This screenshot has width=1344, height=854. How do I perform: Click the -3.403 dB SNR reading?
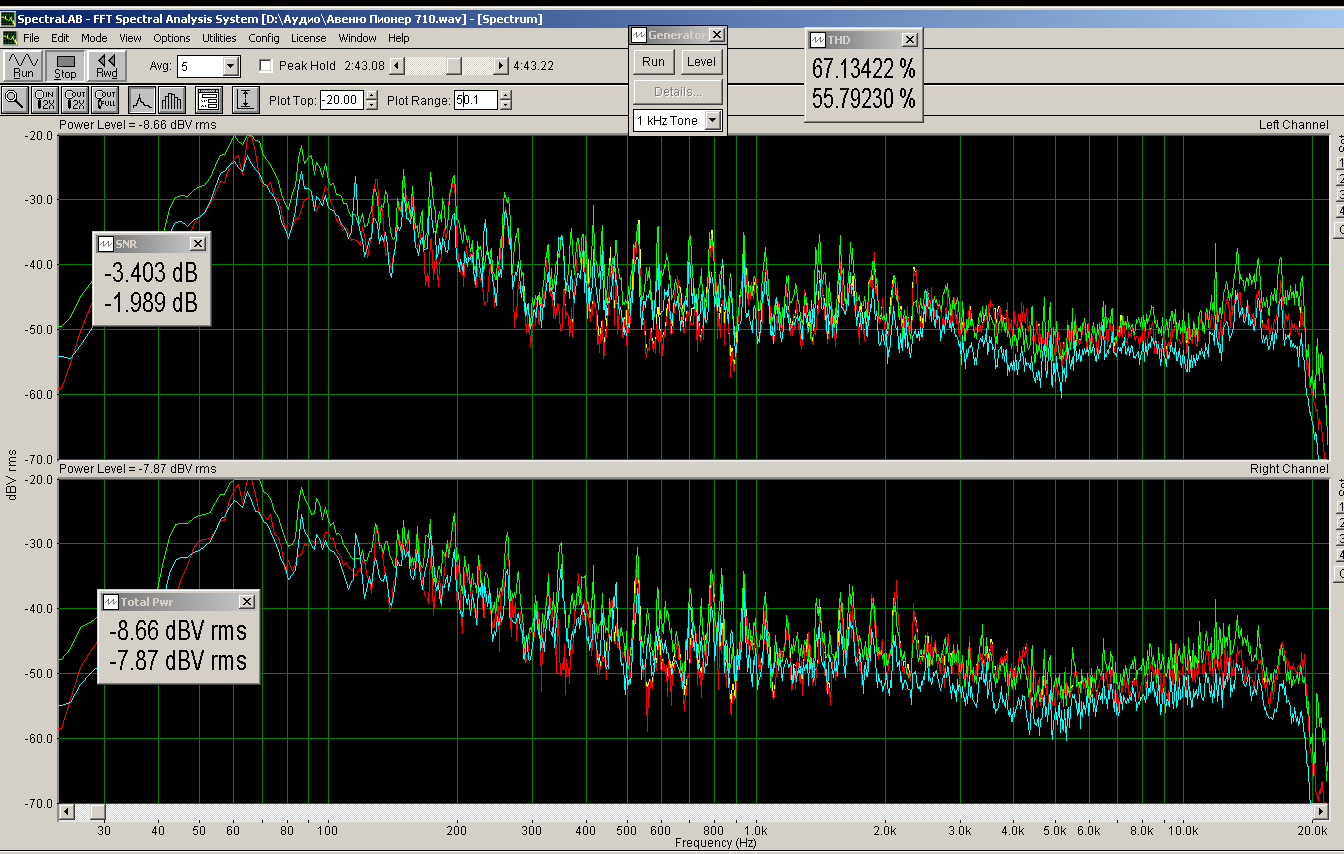click(x=151, y=274)
